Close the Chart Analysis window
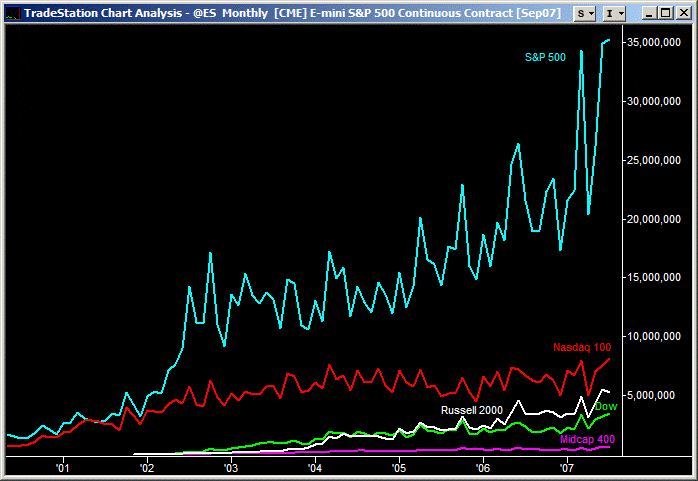Viewport: 698px width, 481px height. tap(683, 13)
